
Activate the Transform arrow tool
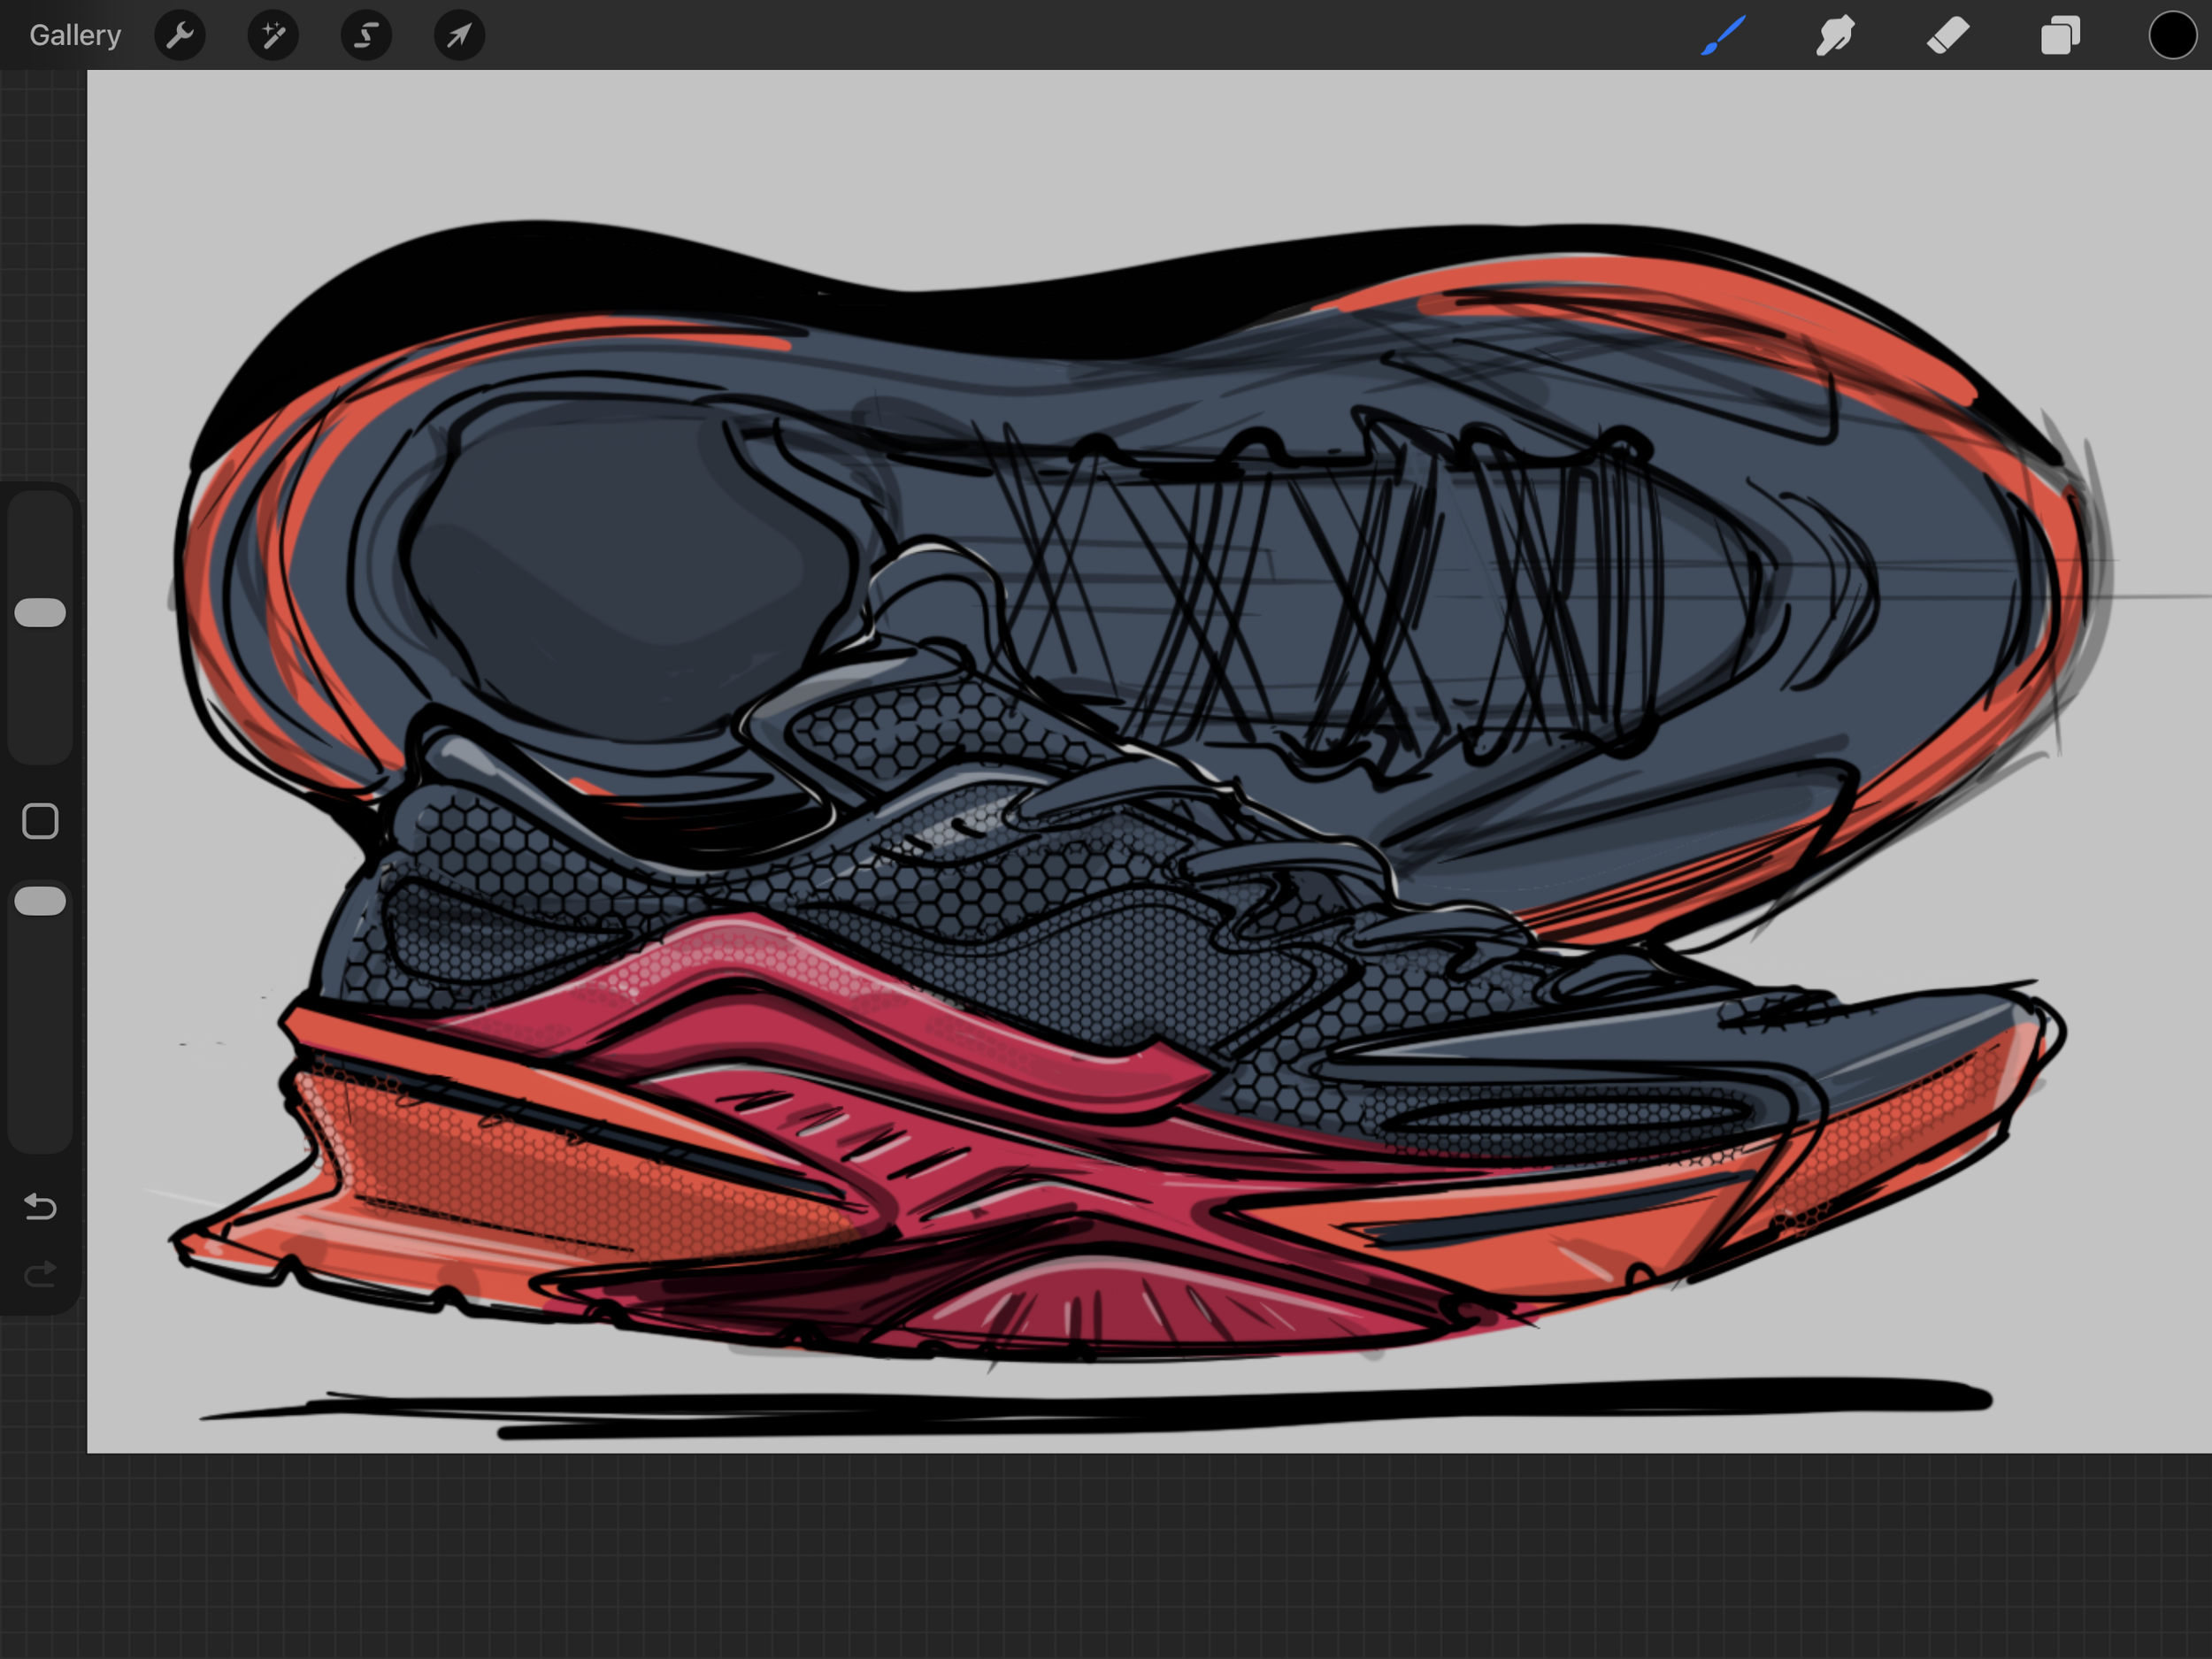[459, 36]
